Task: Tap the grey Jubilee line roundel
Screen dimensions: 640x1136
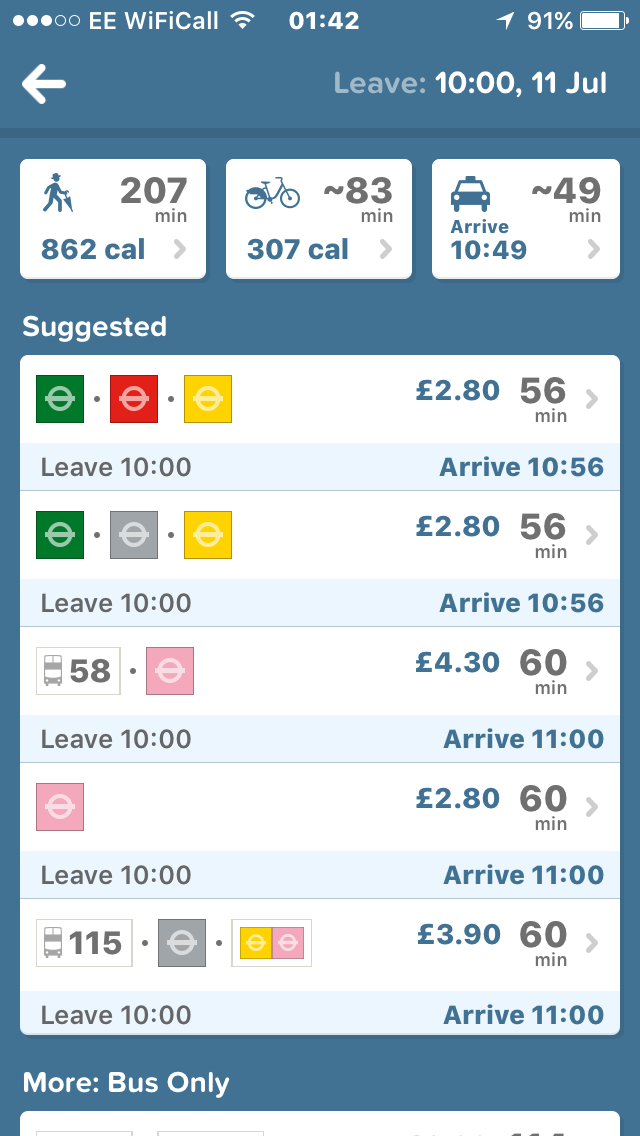Action: click(134, 534)
